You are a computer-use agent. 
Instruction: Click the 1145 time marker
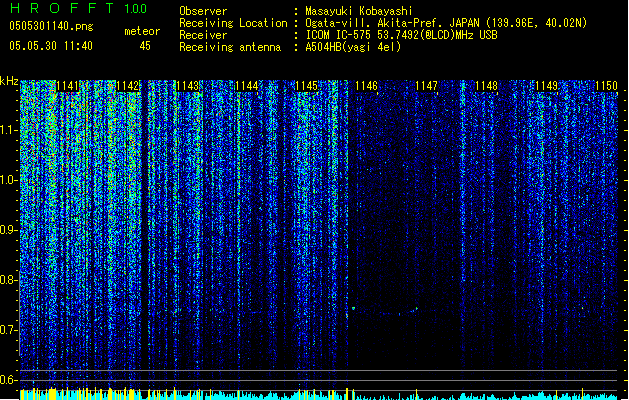(x=306, y=86)
